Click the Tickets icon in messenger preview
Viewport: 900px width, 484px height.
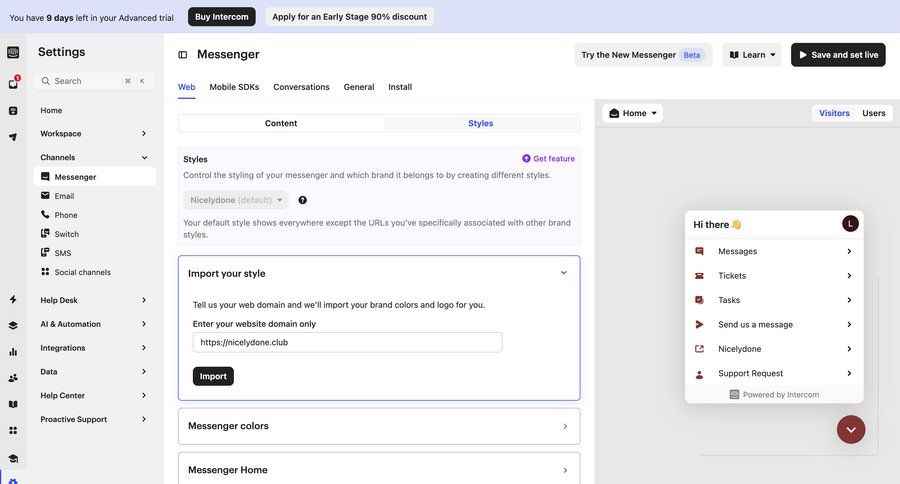699,276
